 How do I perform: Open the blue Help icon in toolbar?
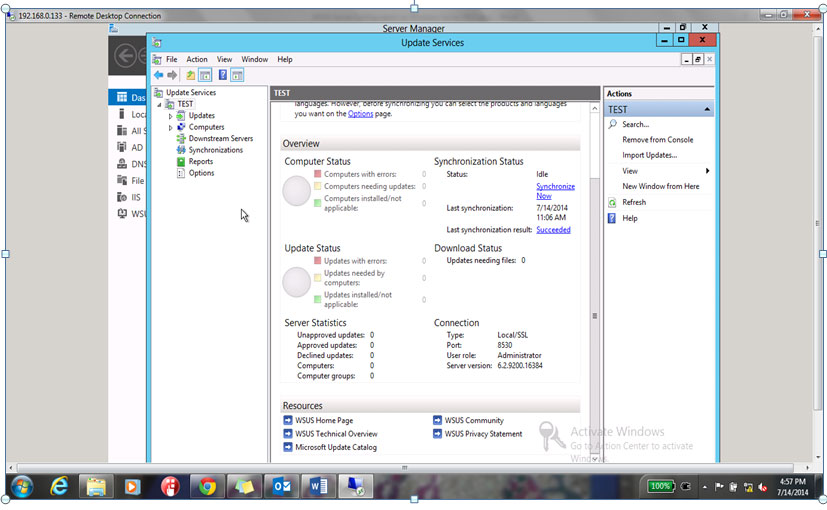pyautogui.click(x=223, y=75)
